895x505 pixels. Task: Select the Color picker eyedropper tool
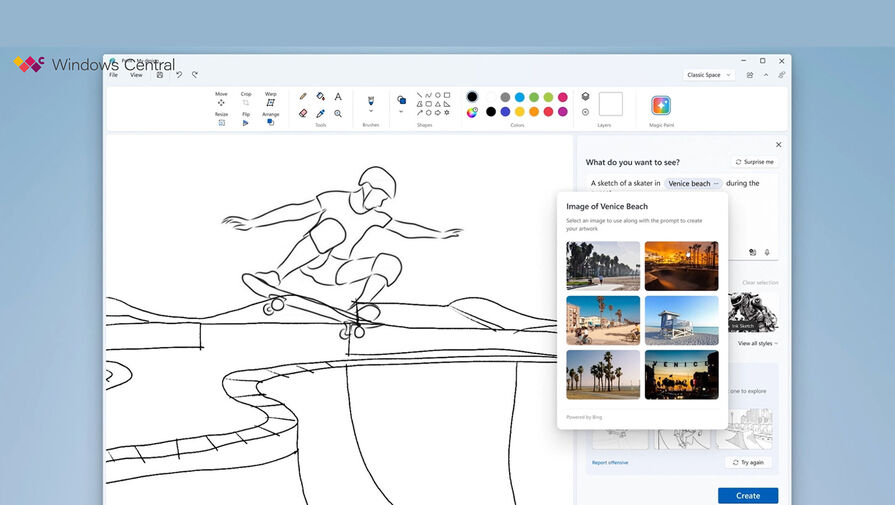[321, 114]
